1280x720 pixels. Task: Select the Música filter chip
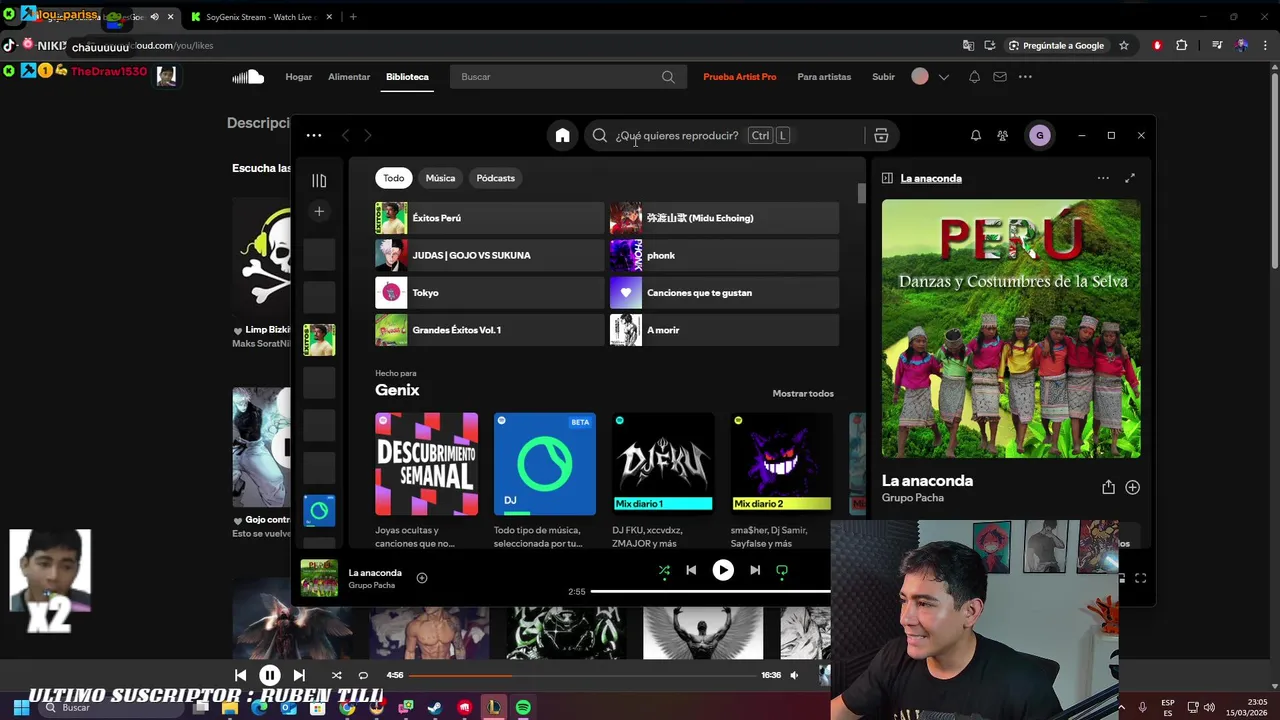440,178
